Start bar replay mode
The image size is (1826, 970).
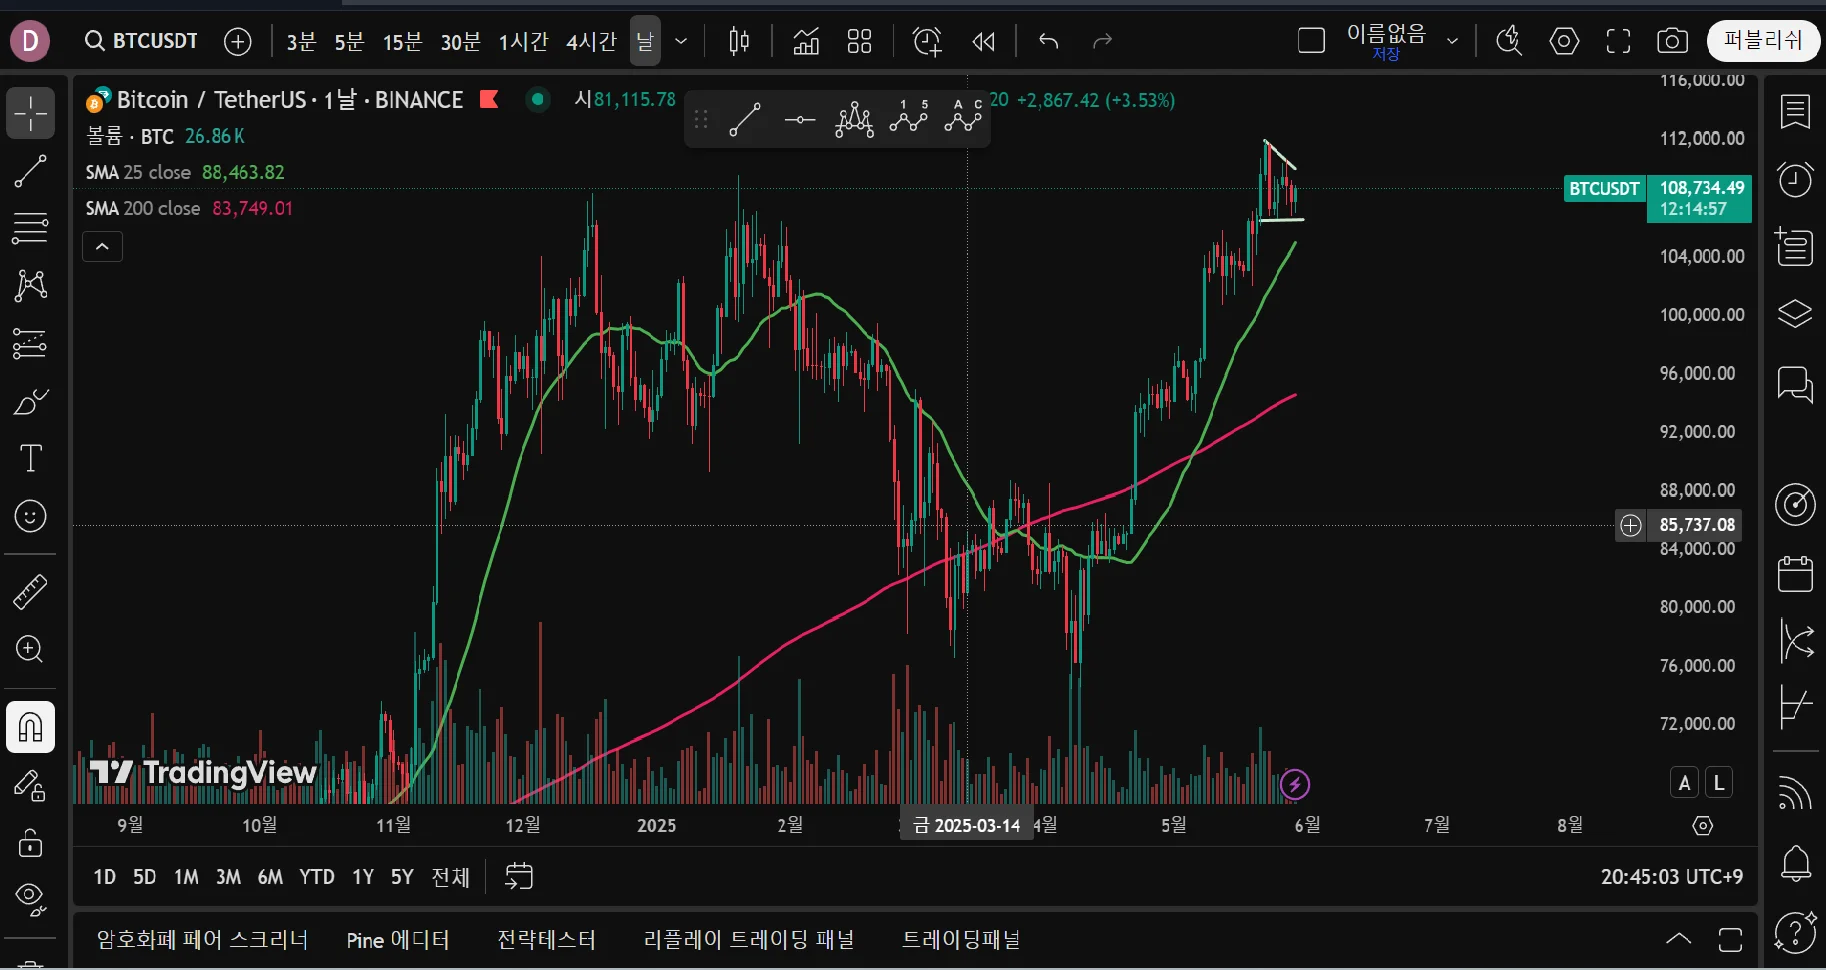pyautogui.click(x=984, y=41)
